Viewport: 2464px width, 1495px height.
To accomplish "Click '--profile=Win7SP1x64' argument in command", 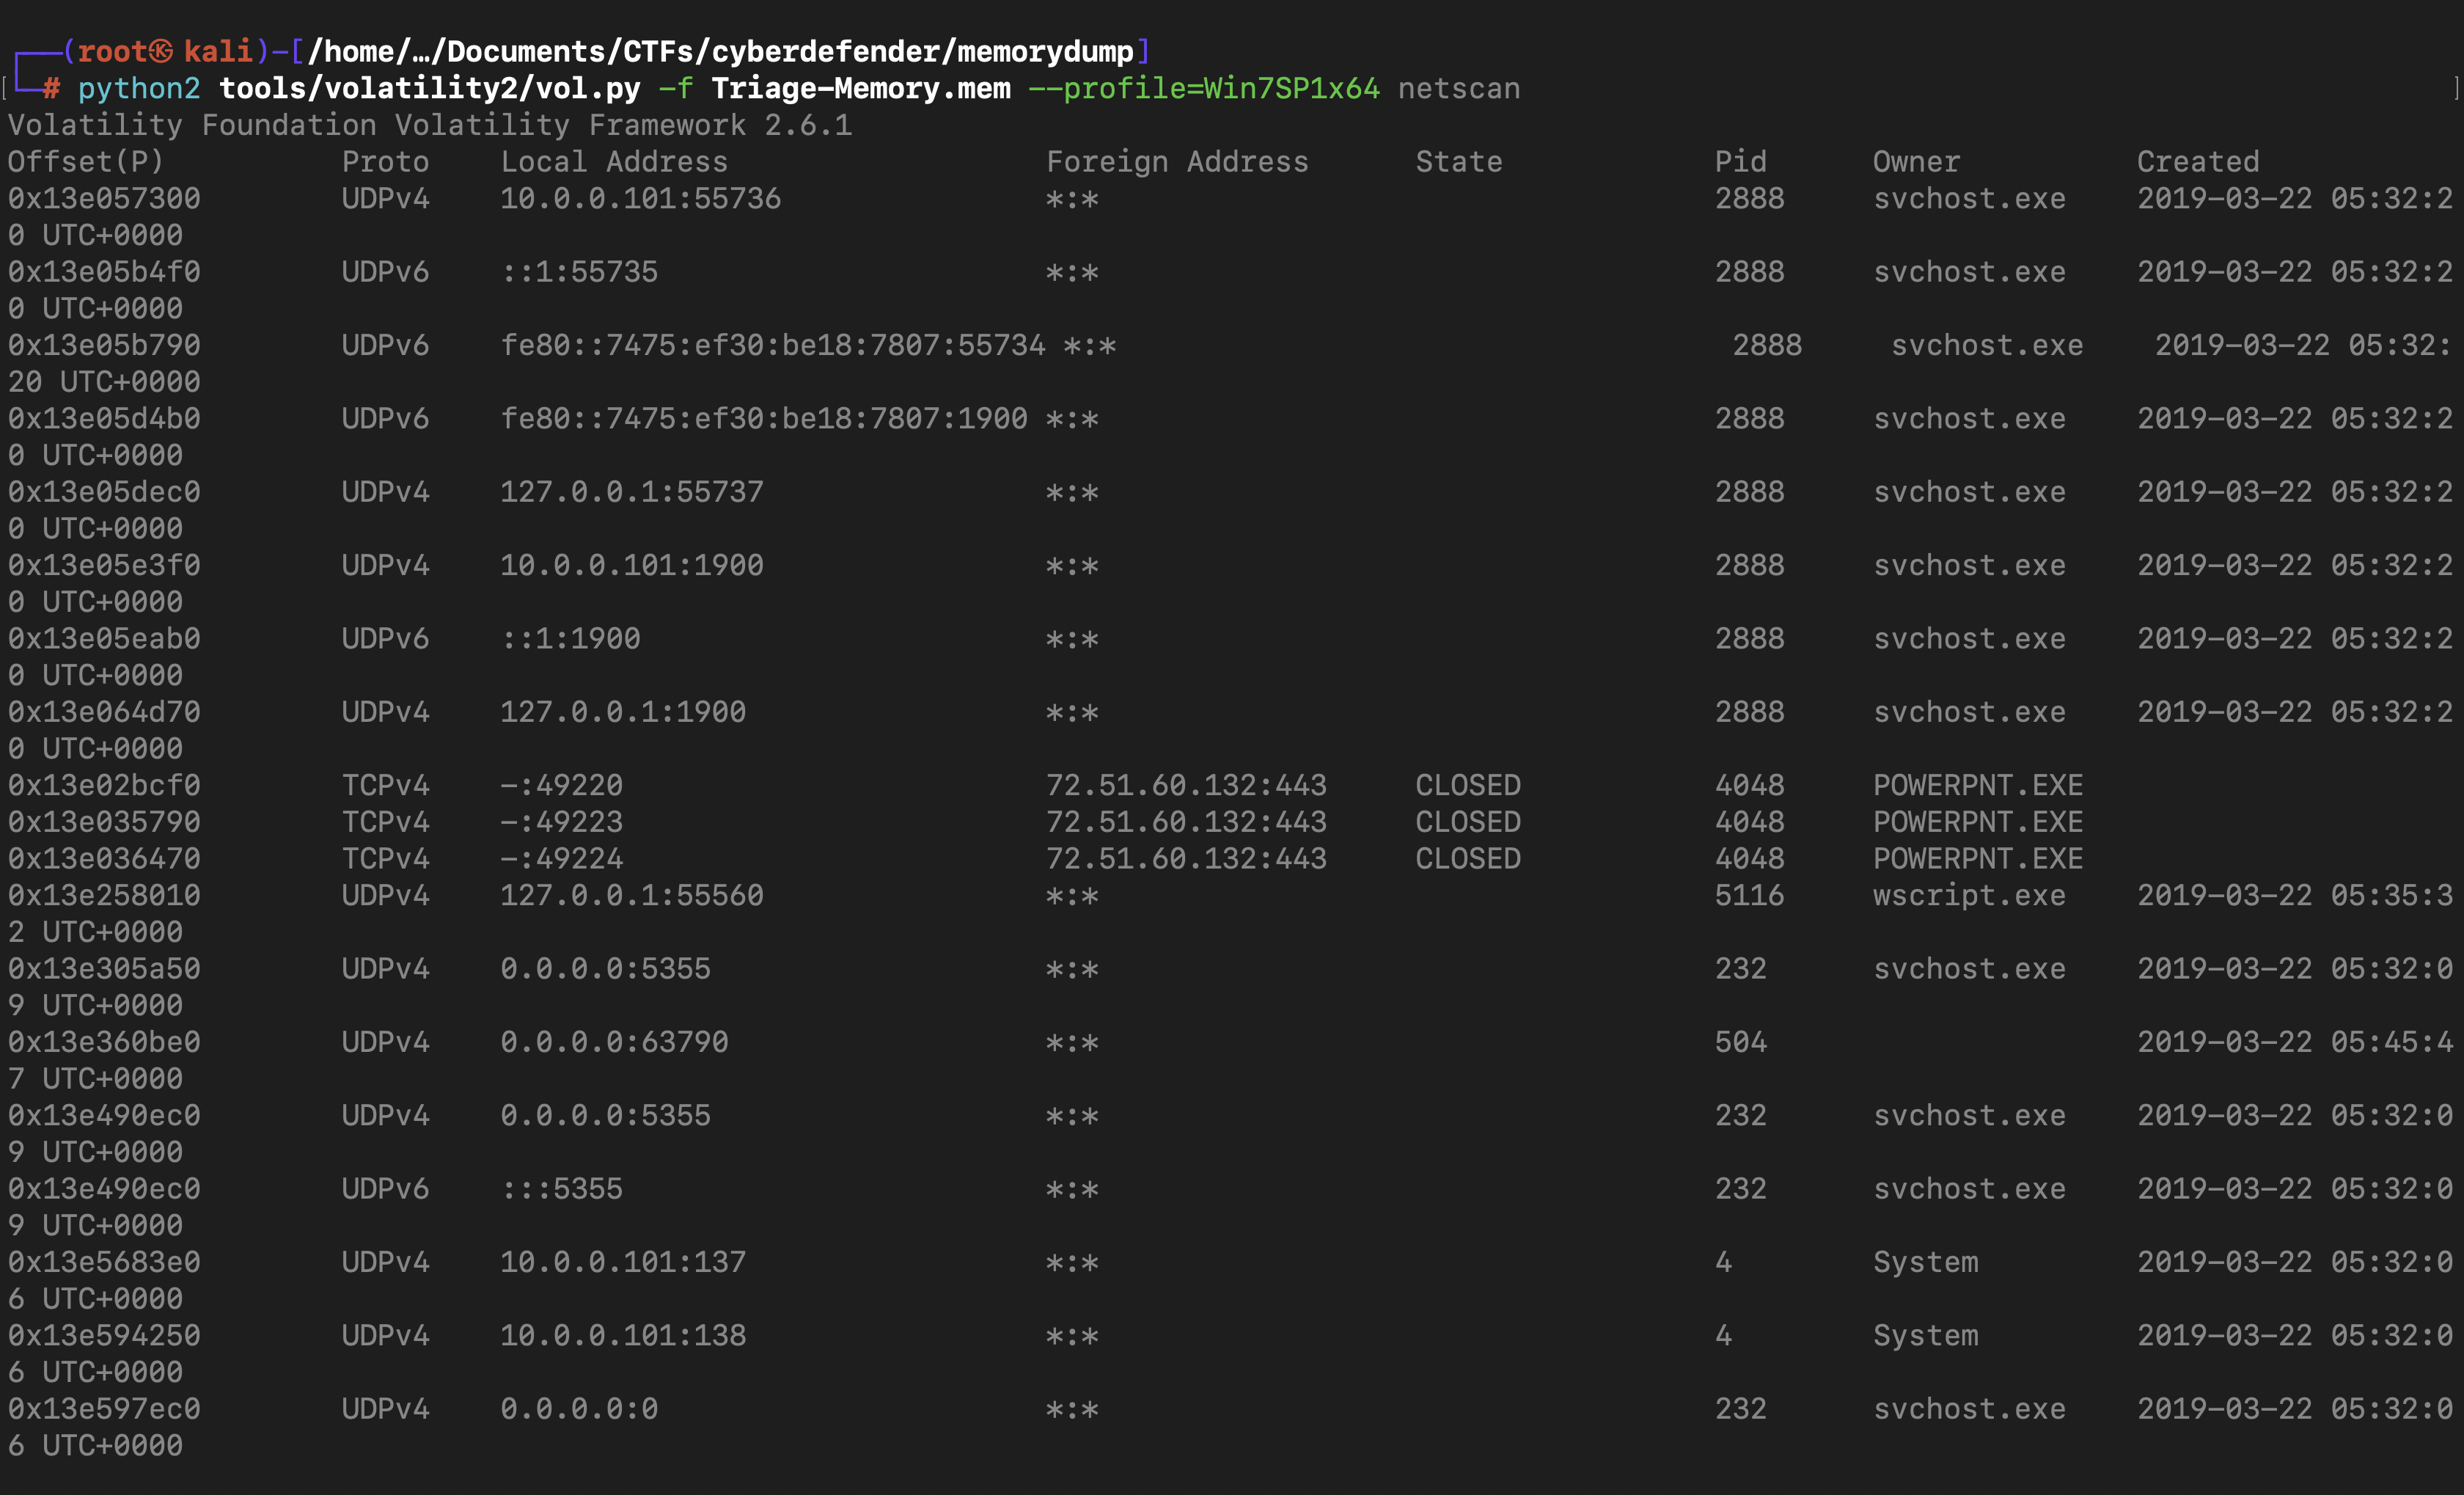I will 1204,89.
